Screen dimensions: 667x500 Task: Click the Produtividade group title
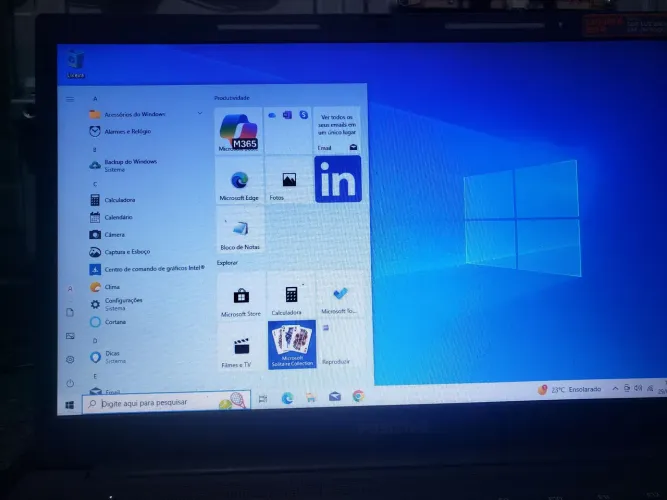232,98
